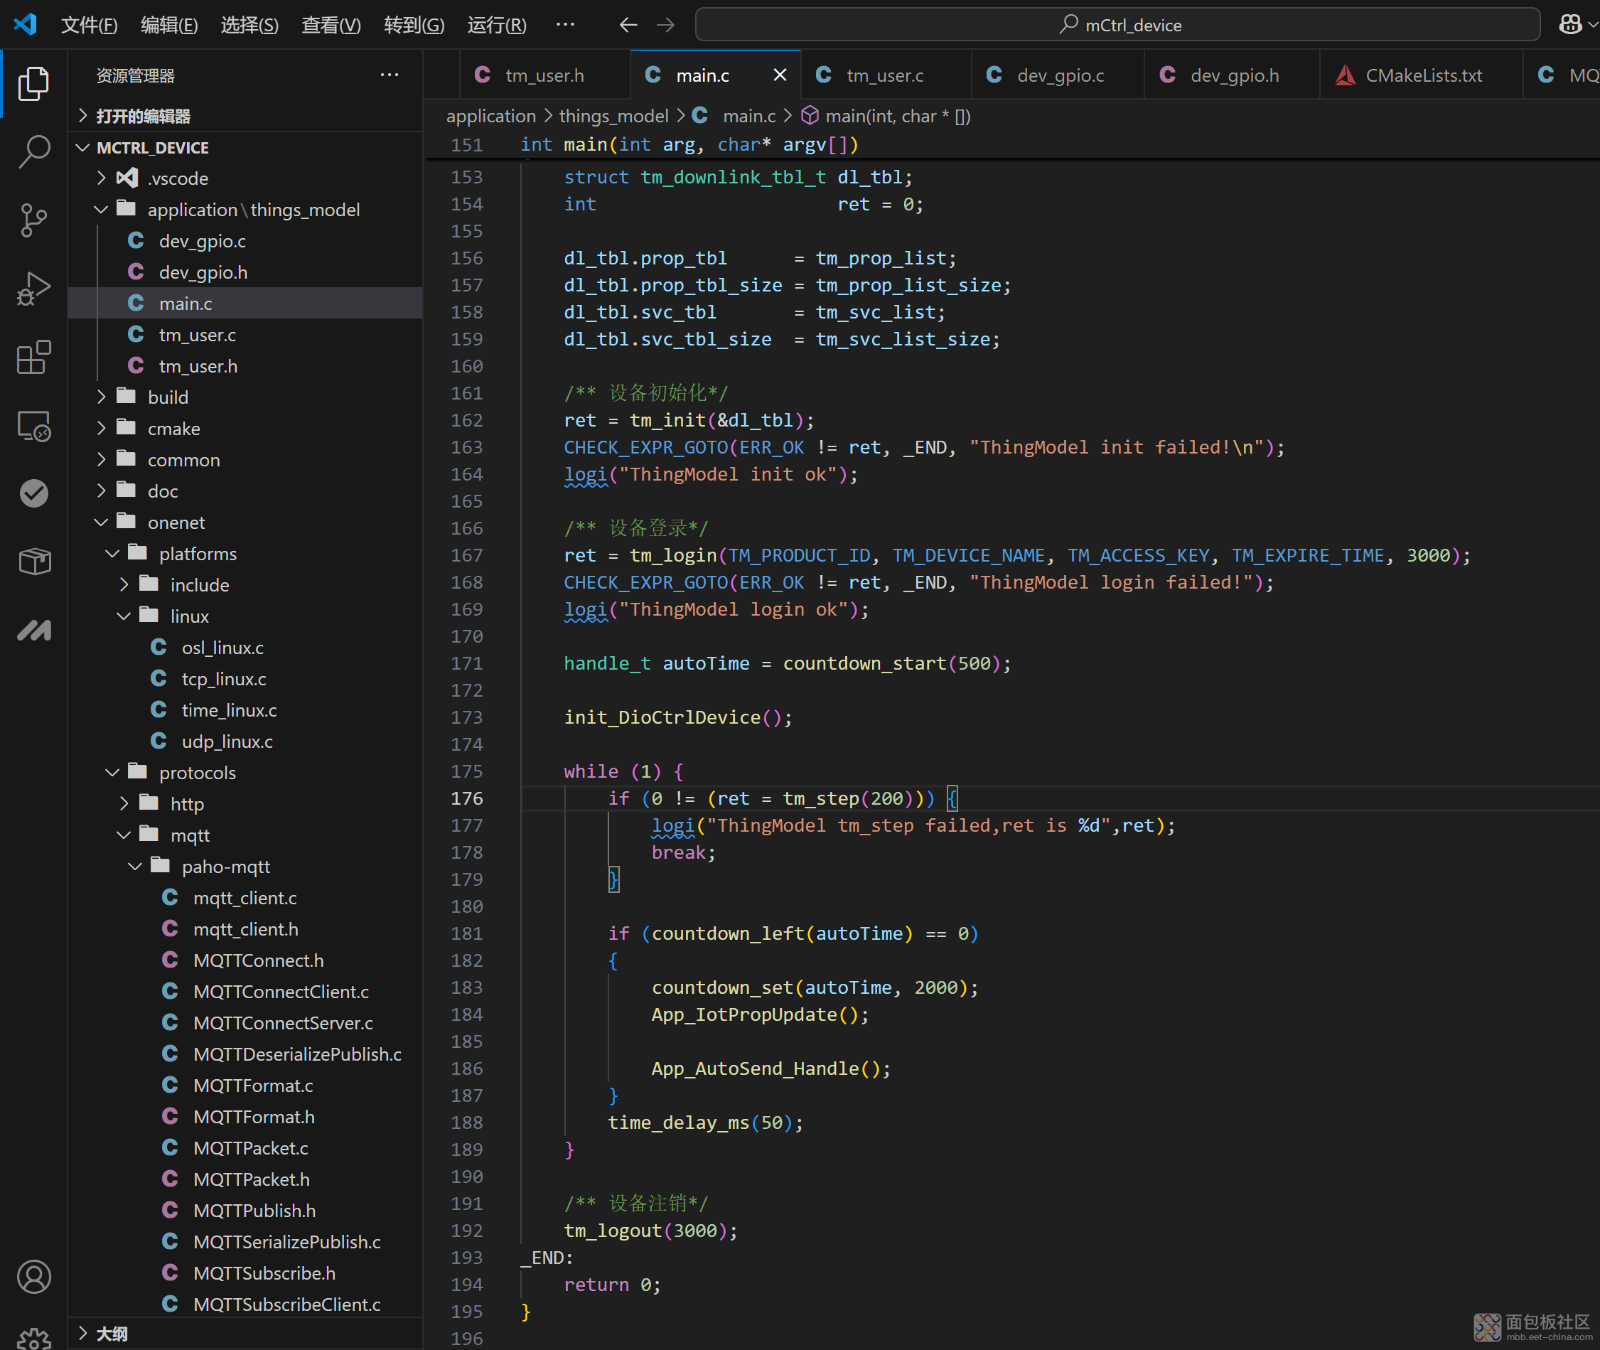Open the Explorer view in activity bar
Screen dimensions: 1600x1350
[33, 84]
